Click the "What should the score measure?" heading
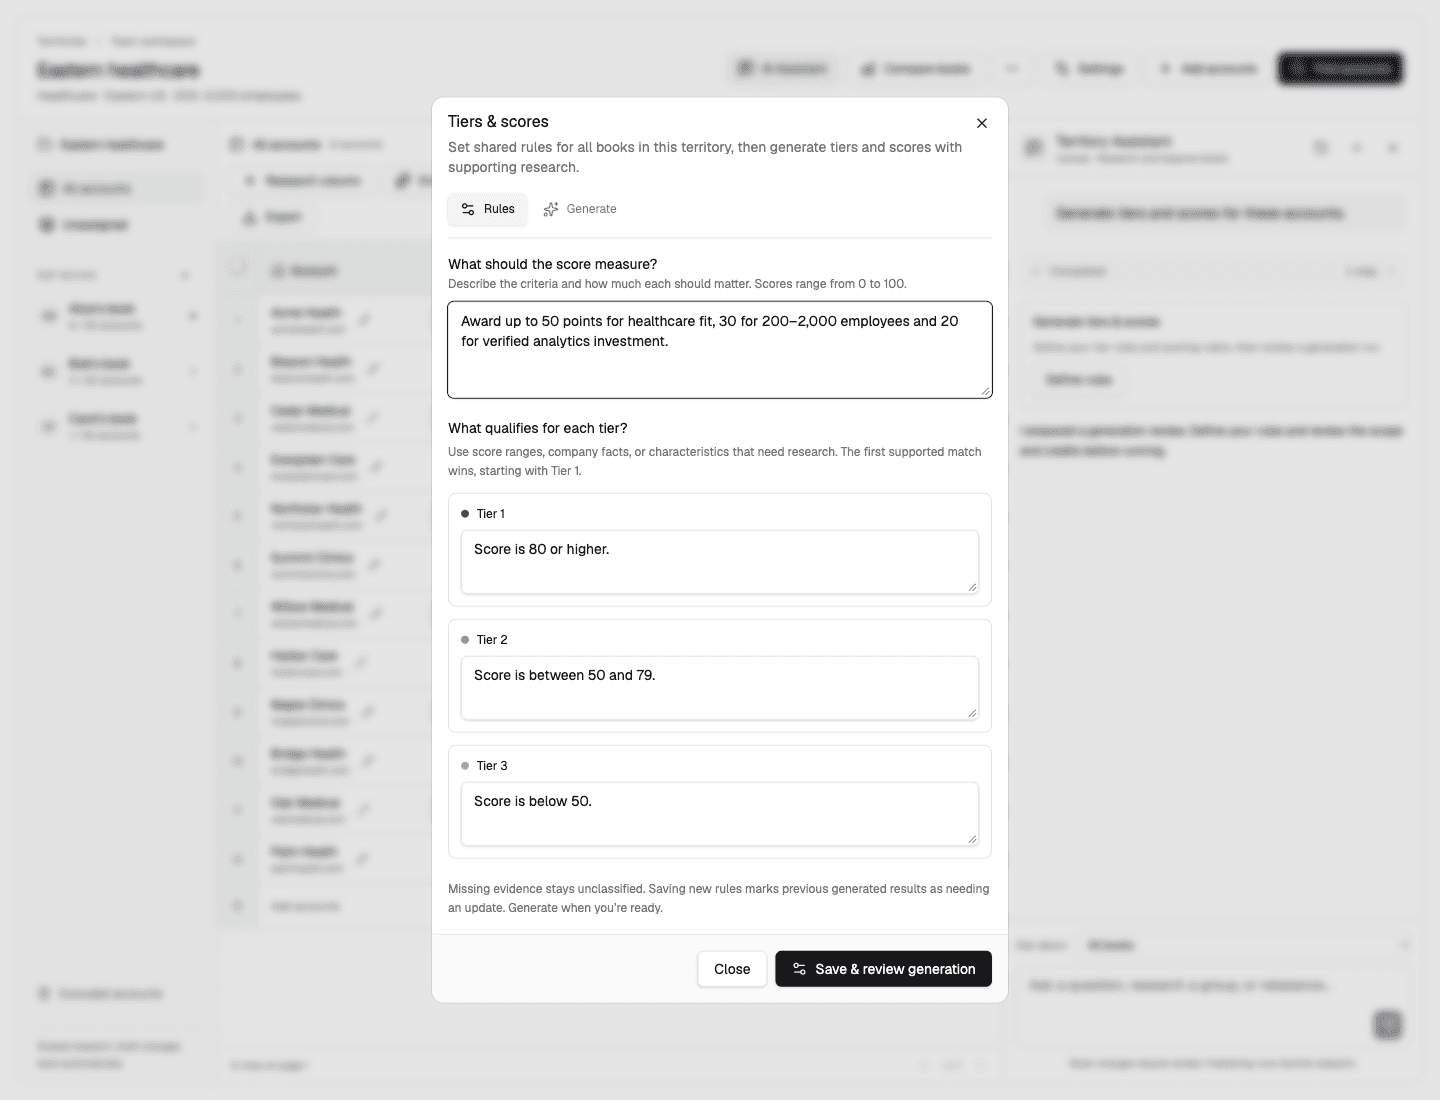The image size is (1440, 1100). [x=553, y=264]
